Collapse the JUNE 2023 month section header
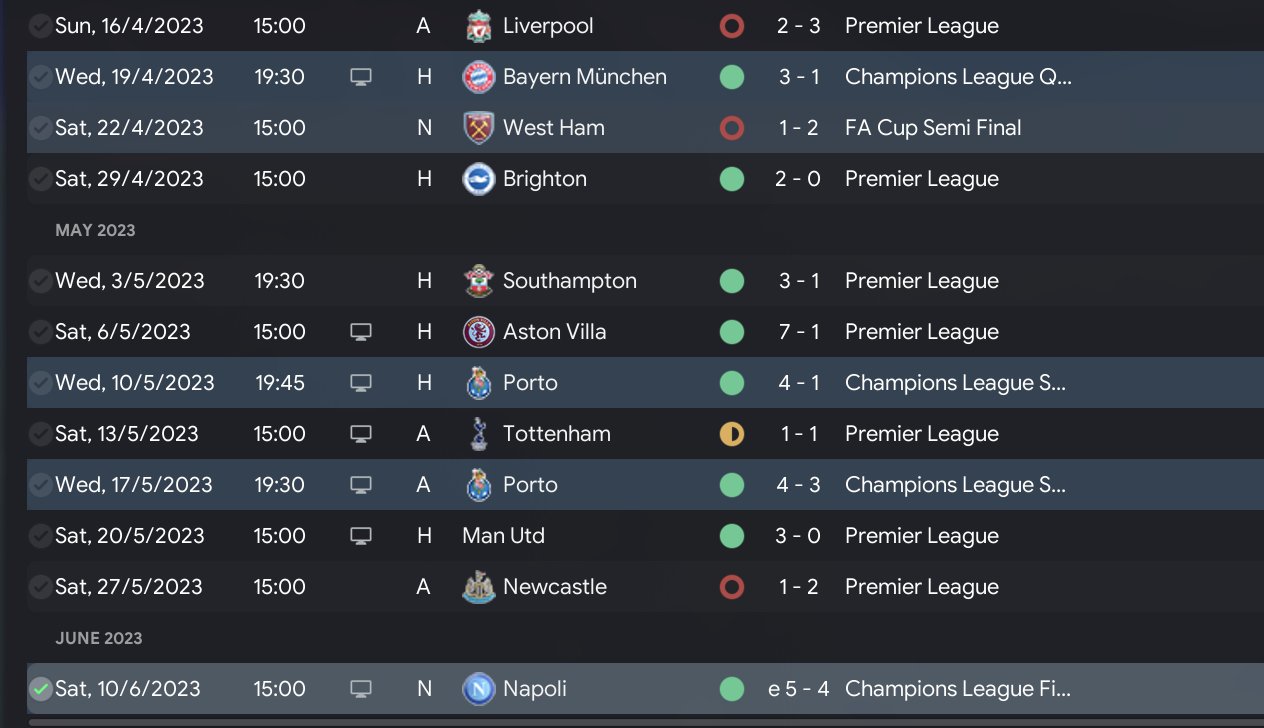 click(98, 638)
